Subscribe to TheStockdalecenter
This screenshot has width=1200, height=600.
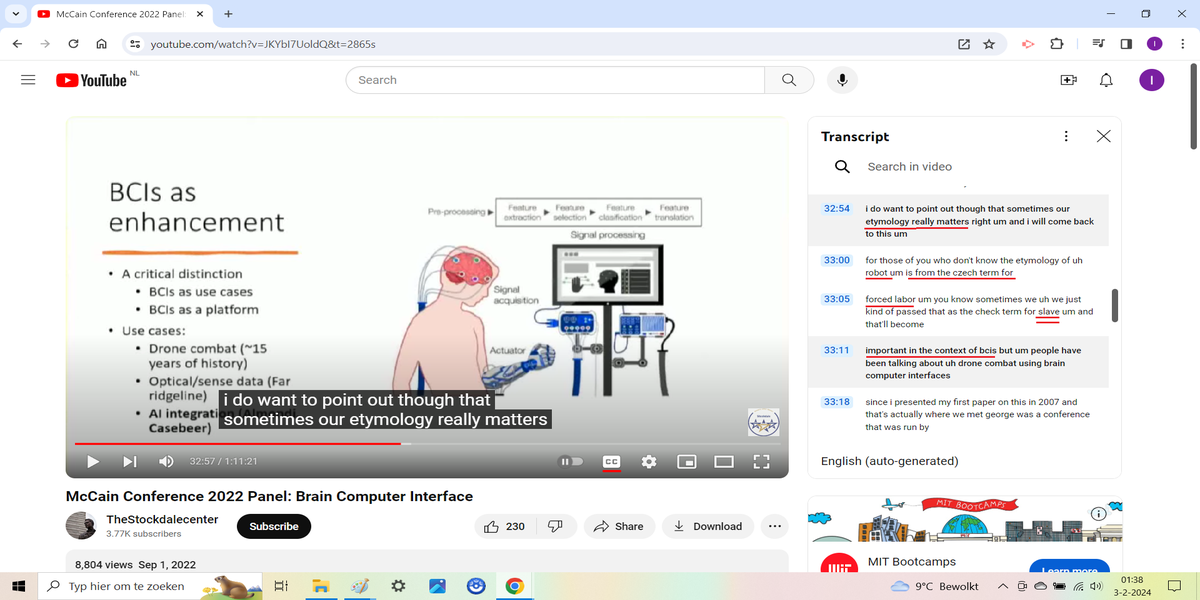coord(274,526)
